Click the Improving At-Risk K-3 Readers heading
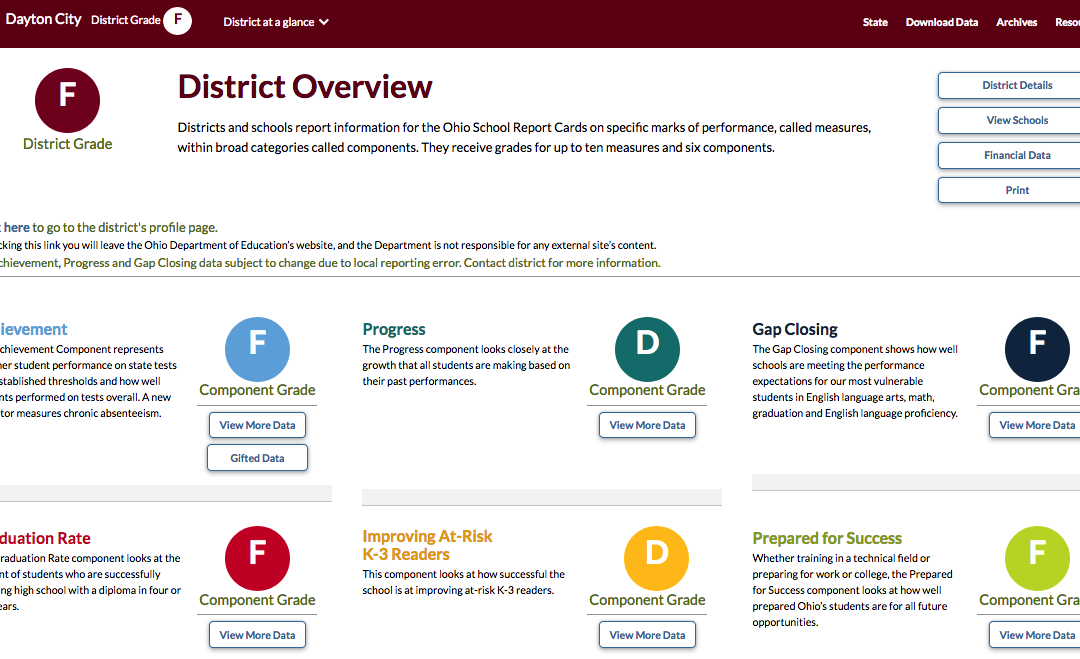 point(427,545)
